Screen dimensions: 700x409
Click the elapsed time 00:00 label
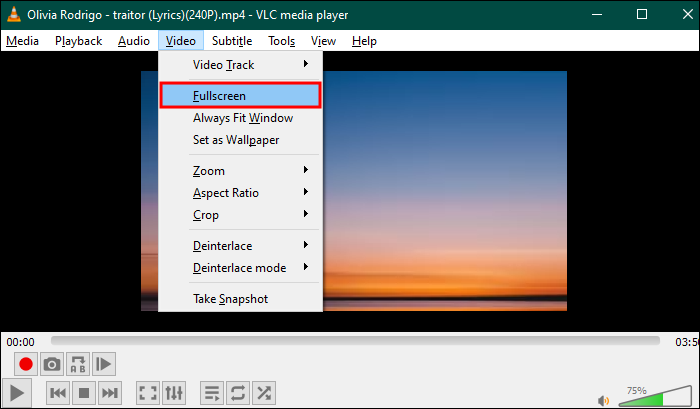pyautogui.click(x=21, y=342)
